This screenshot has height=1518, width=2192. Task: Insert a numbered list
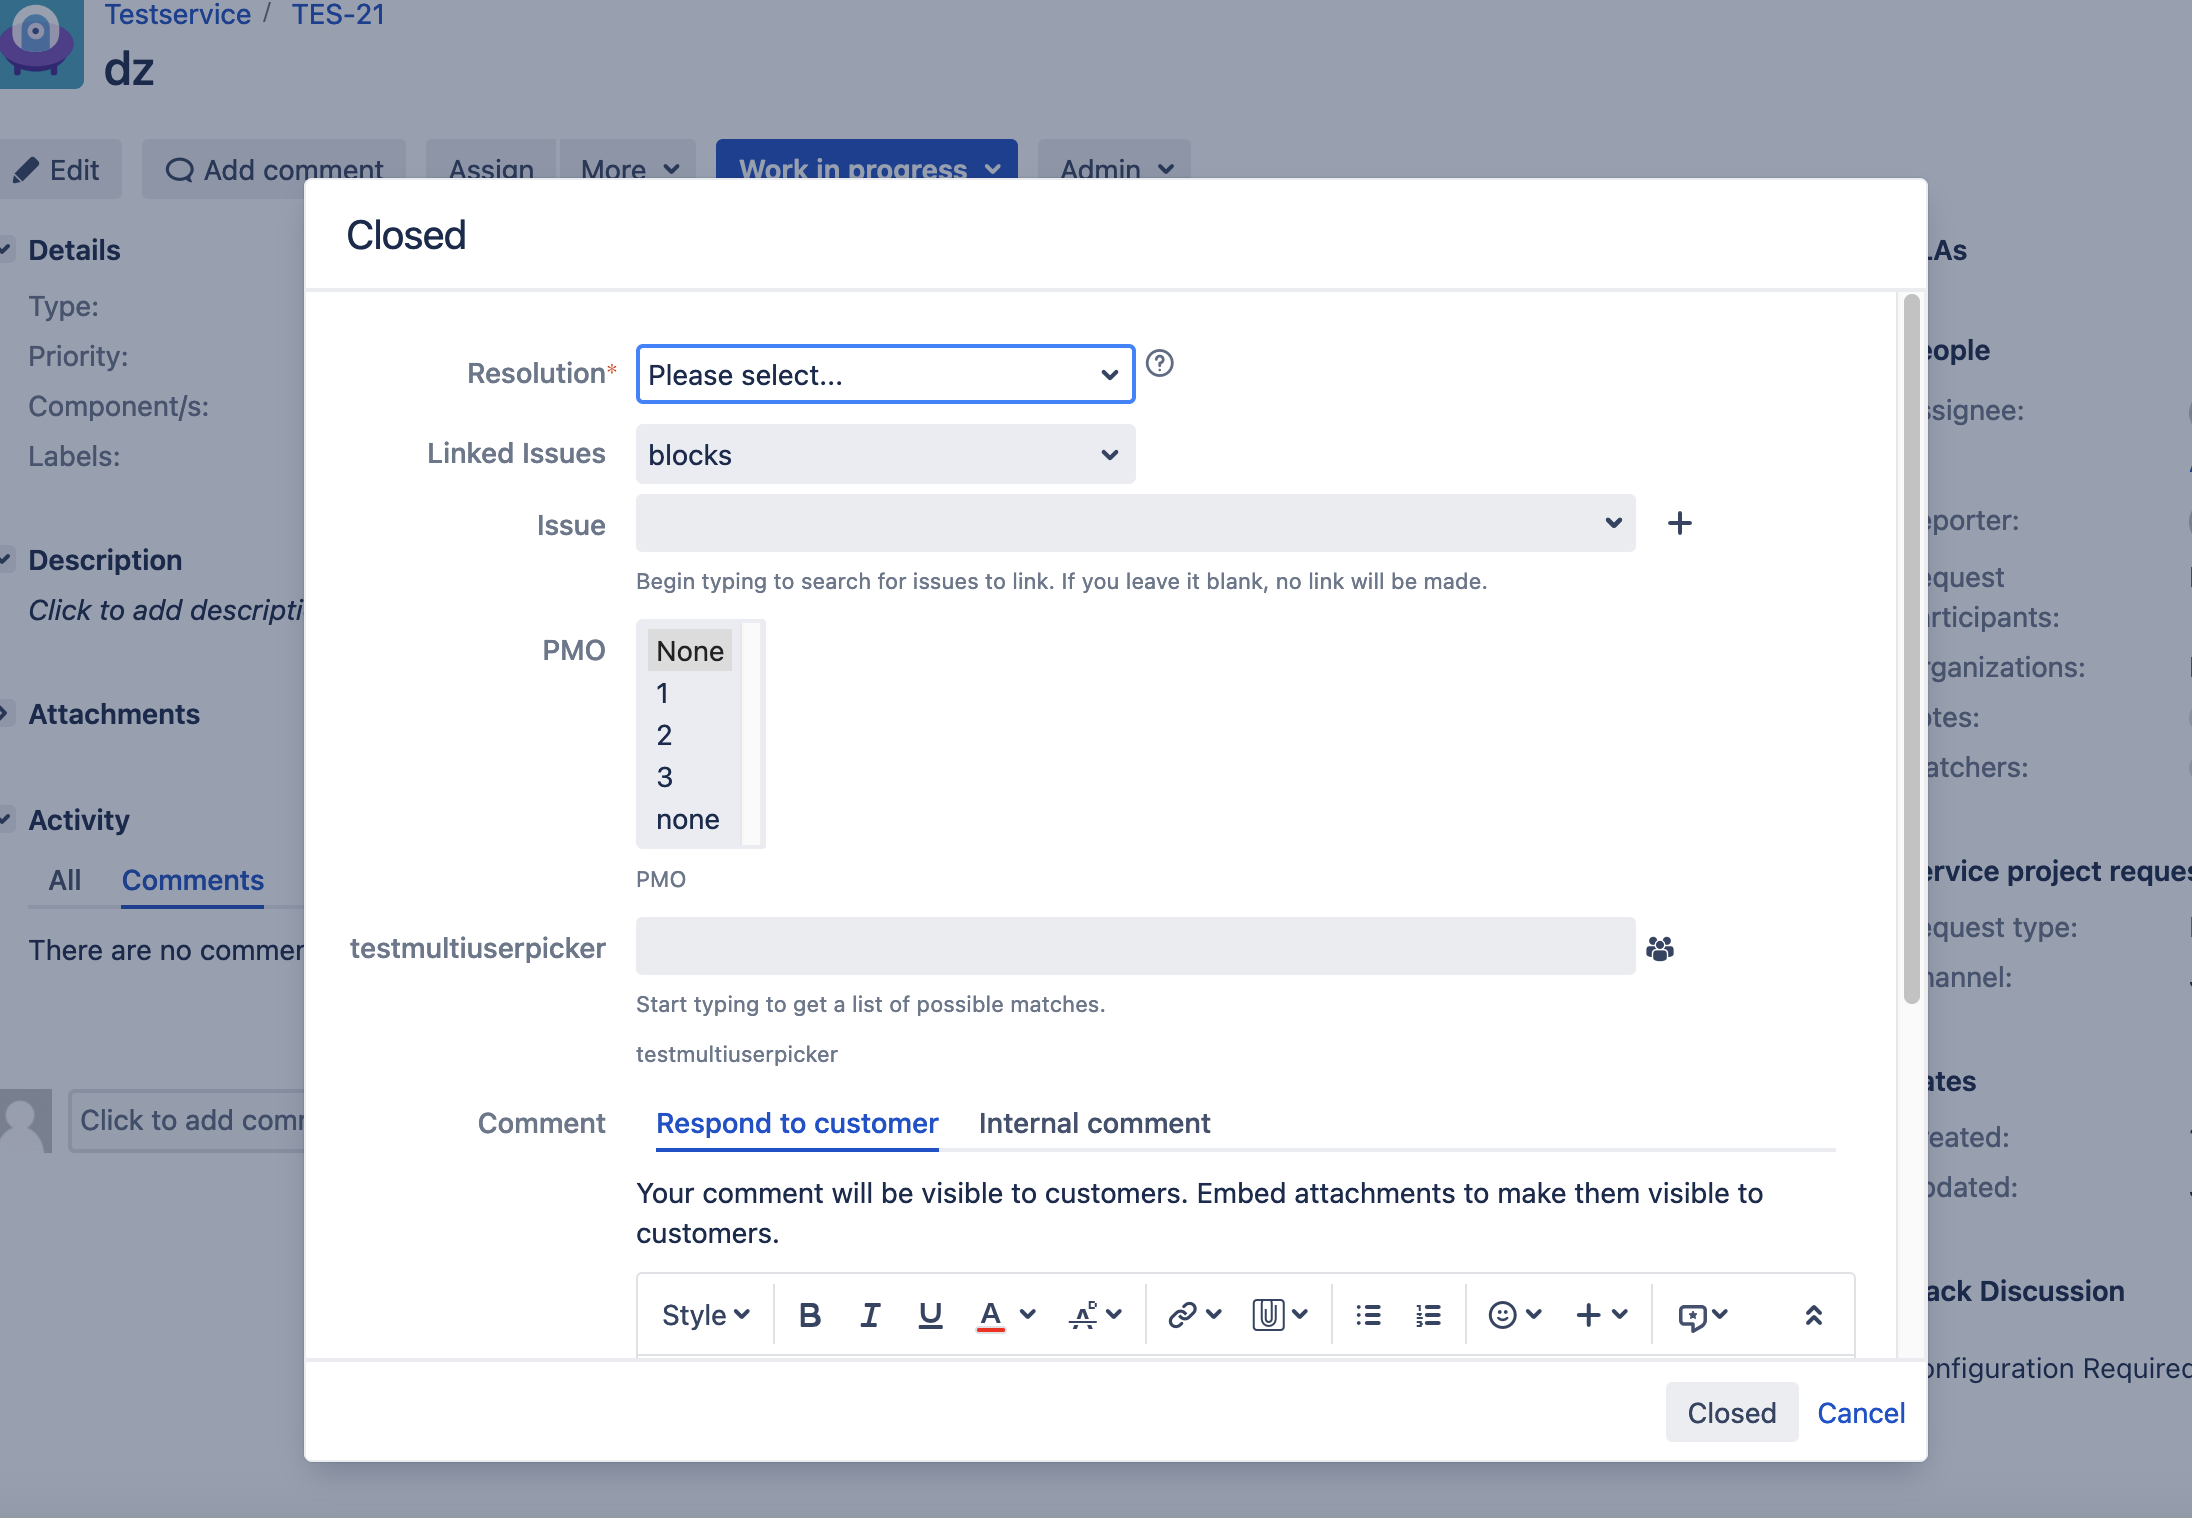(x=1428, y=1315)
